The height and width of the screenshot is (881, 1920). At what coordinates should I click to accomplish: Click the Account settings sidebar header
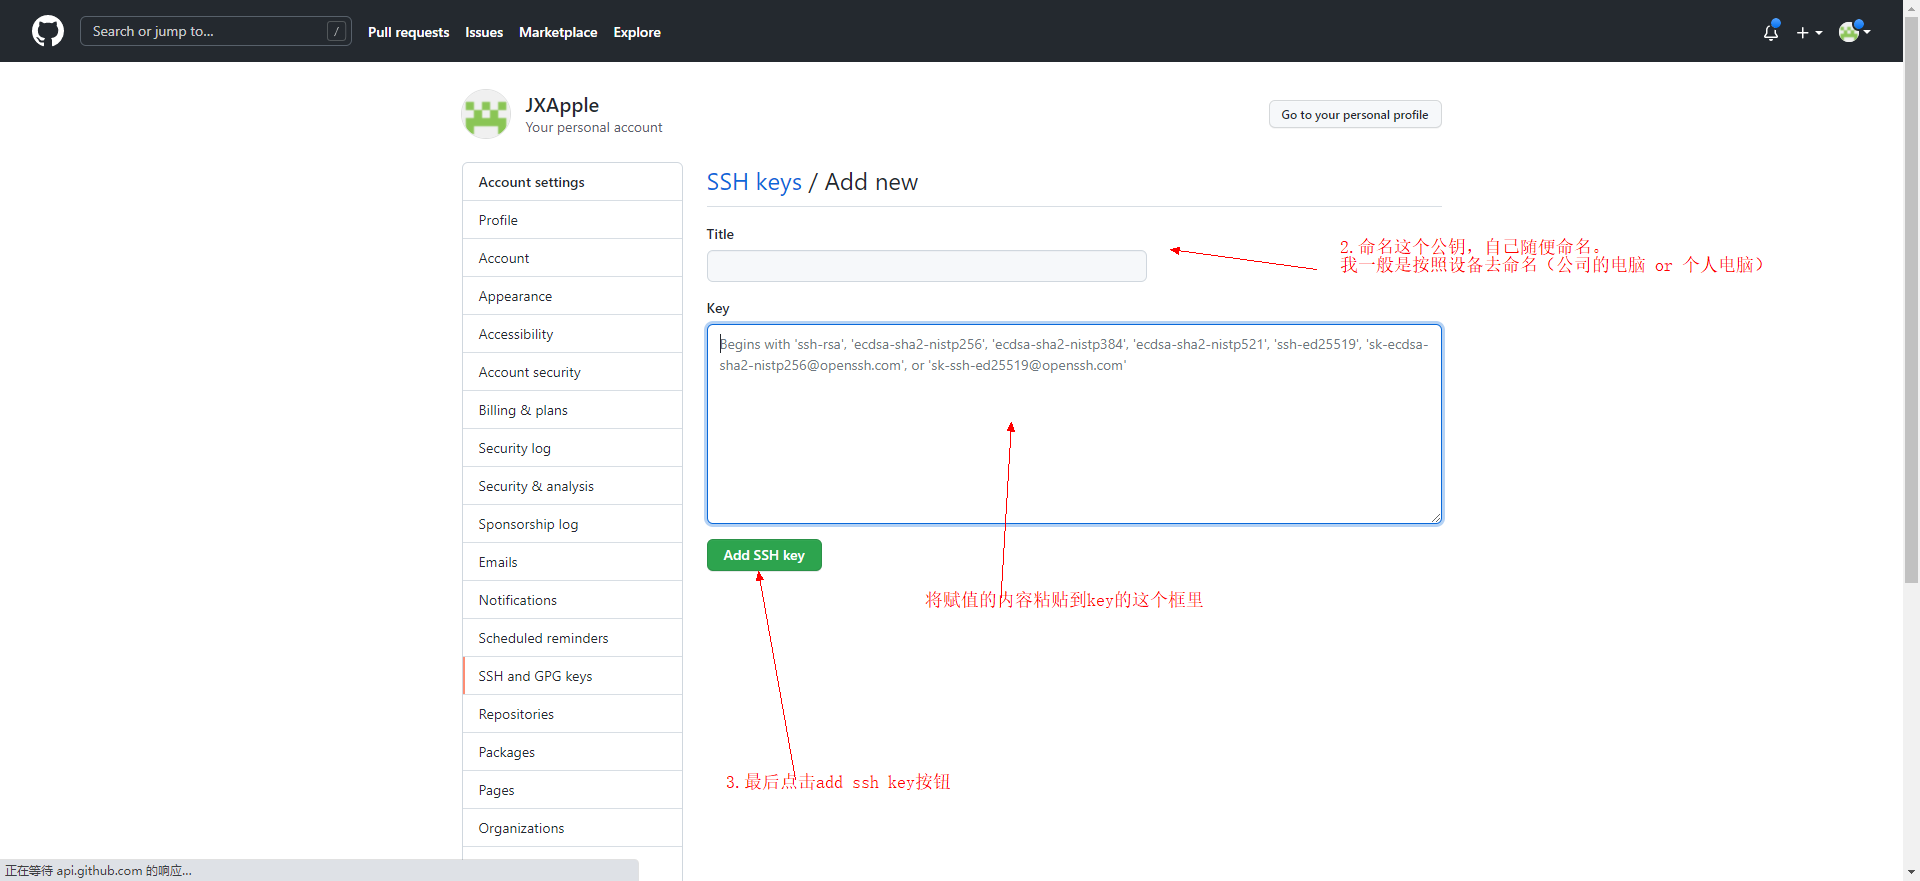572,182
